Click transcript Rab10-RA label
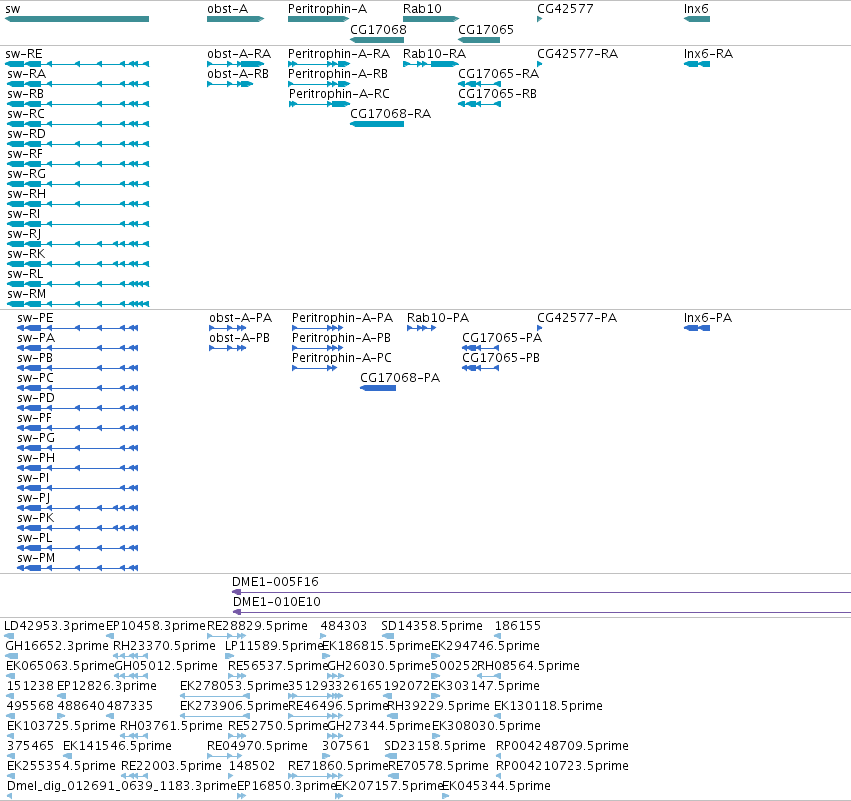851x801 pixels. [434, 54]
